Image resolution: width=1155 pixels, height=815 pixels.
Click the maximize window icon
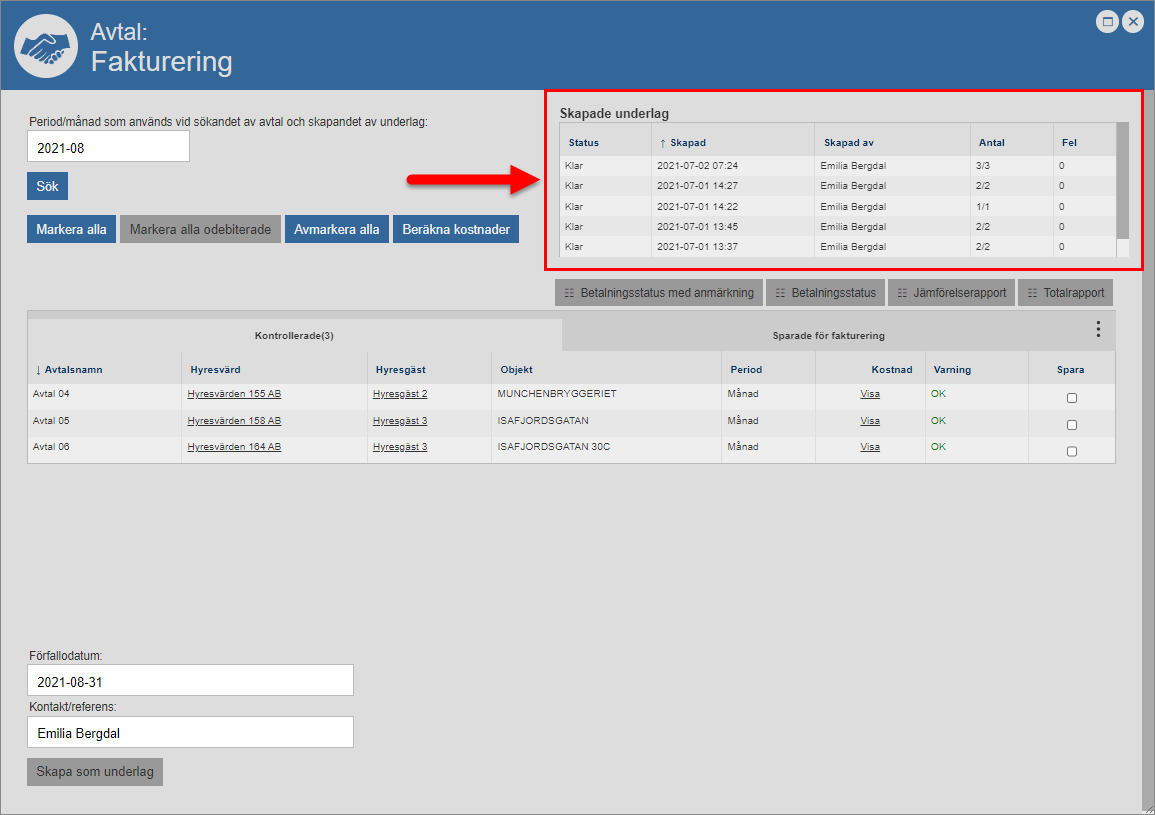1107,22
